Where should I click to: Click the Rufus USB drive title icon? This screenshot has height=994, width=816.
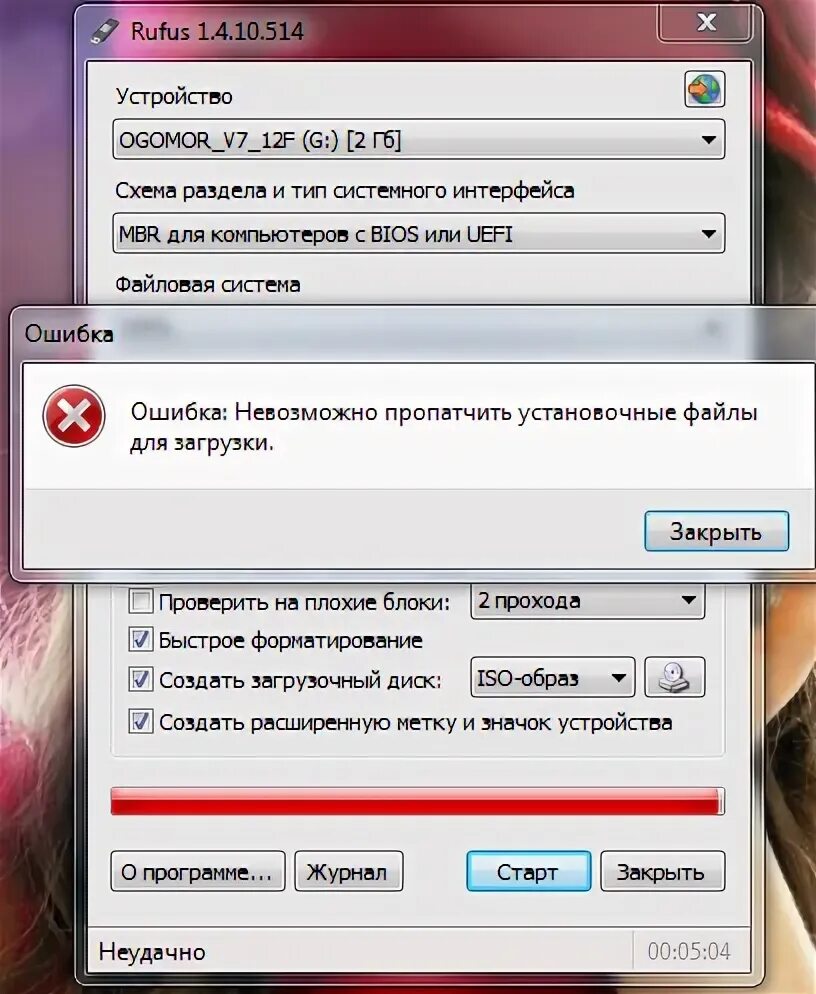coord(104,30)
